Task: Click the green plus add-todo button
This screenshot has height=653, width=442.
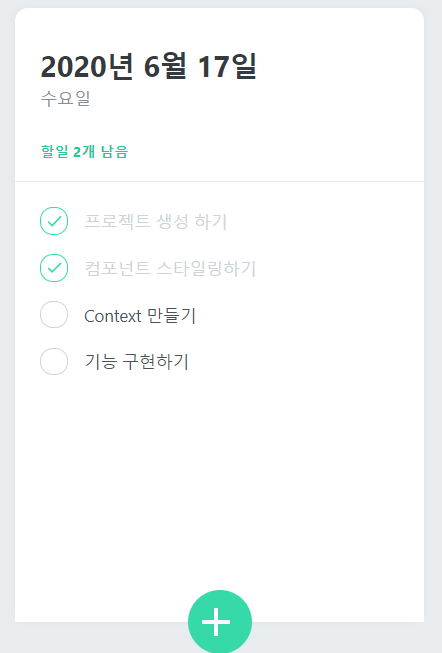Action: 220,621
